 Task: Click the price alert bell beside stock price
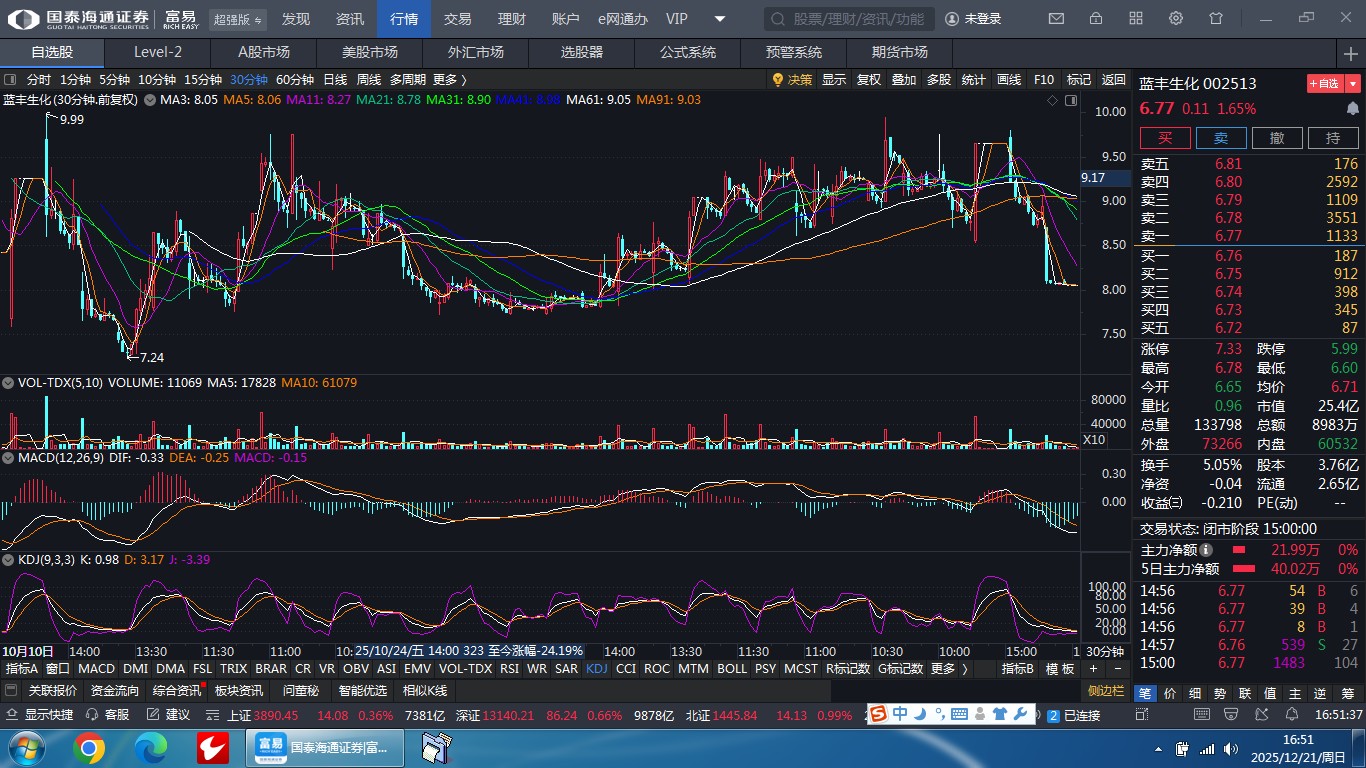[x=1352, y=108]
